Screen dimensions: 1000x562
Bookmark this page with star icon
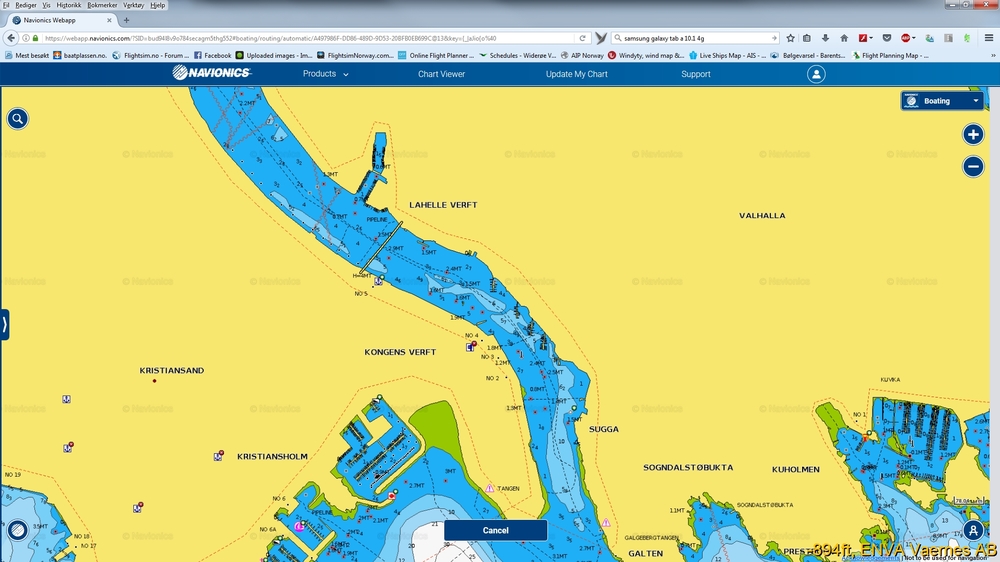[790, 38]
